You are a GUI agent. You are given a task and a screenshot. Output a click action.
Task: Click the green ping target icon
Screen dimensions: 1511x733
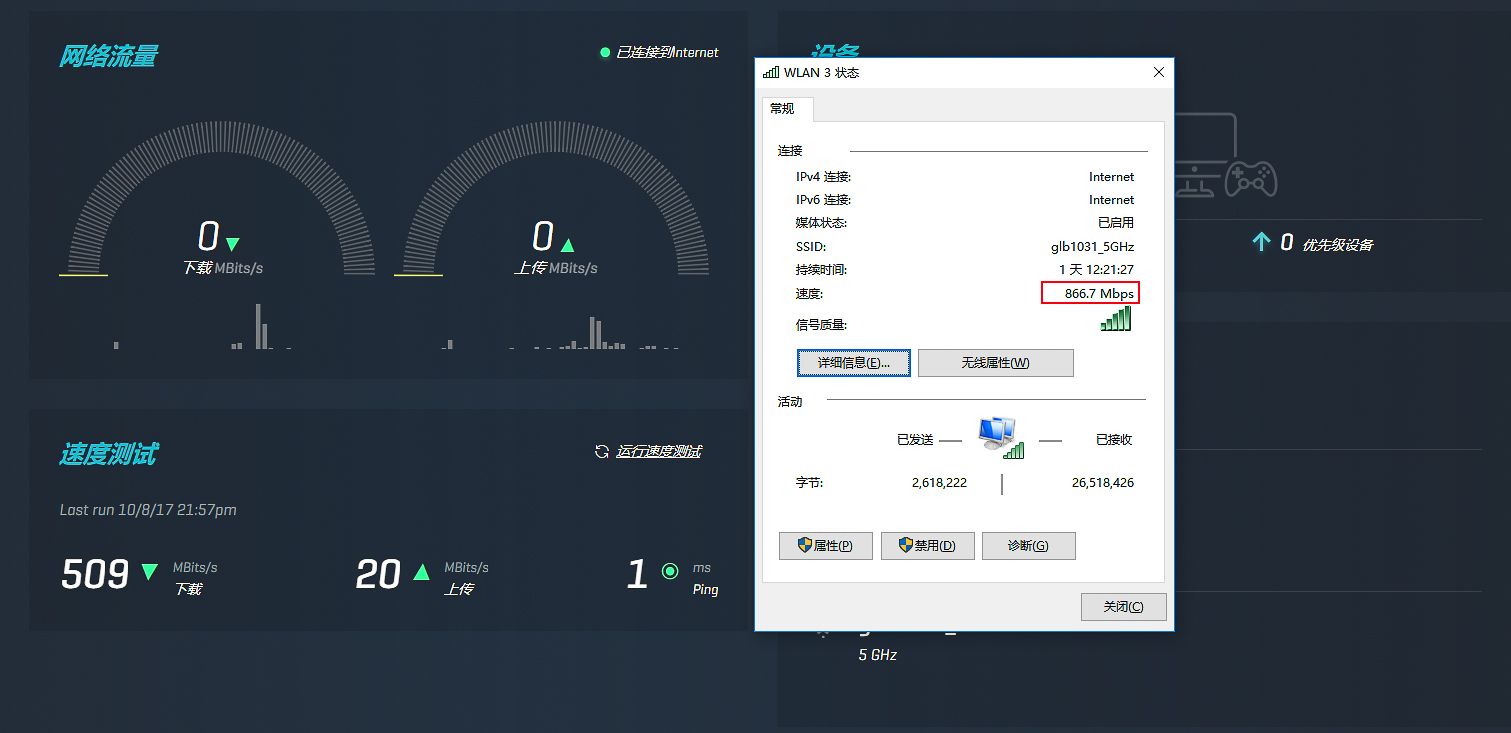670,572
